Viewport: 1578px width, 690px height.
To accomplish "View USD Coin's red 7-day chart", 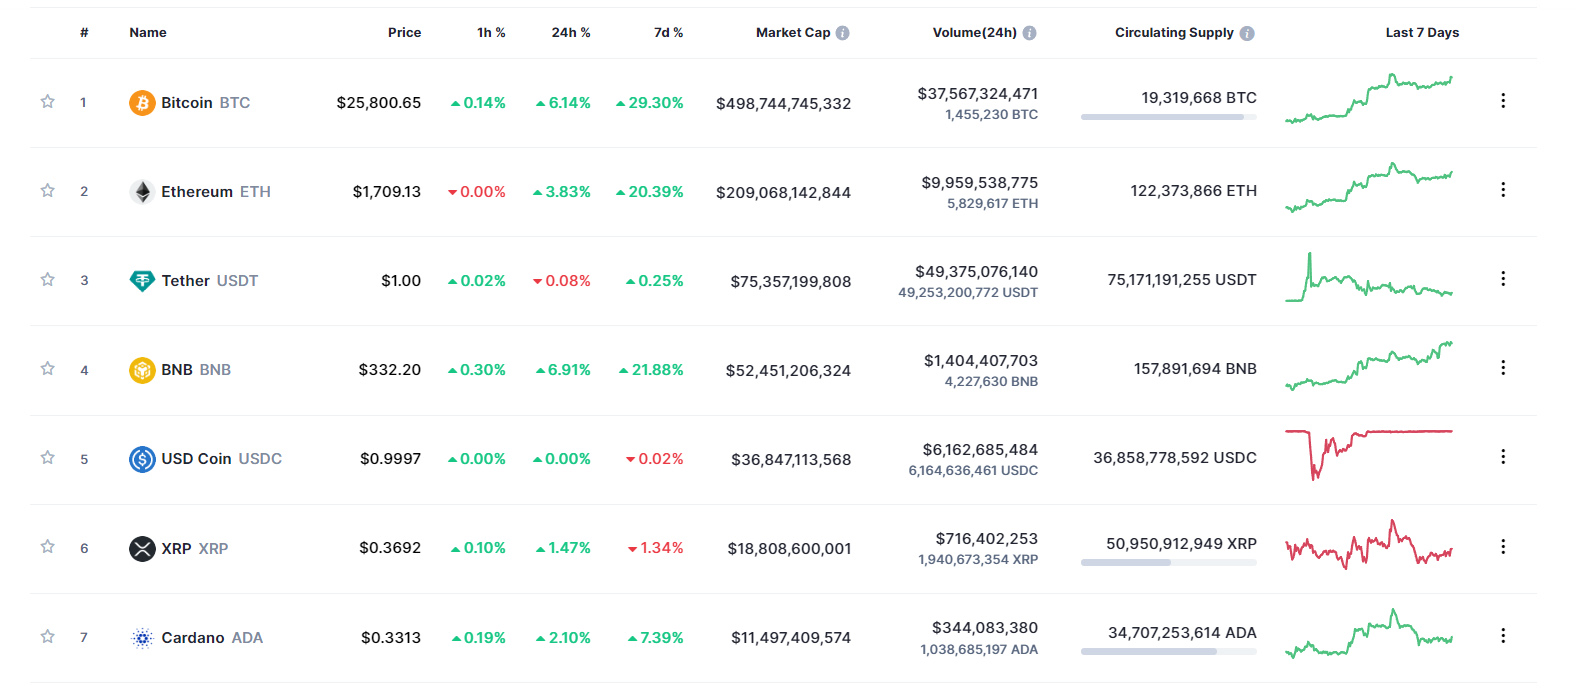I will pos(1369,455).
